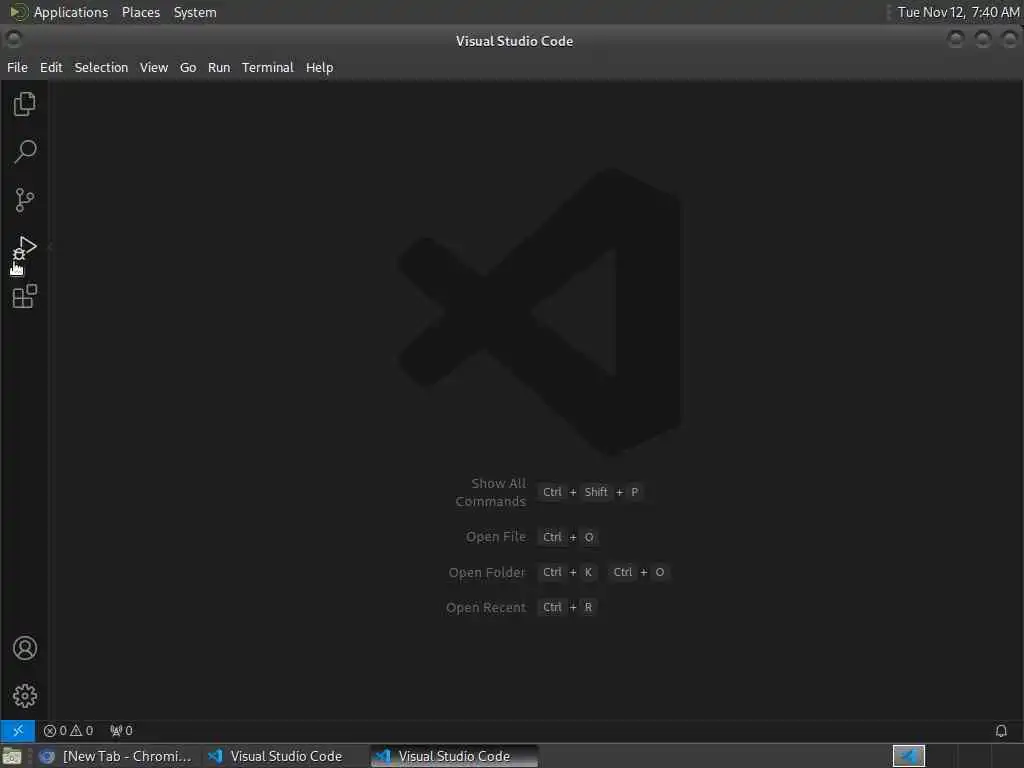The image size is (1024, 768).
Task: Click the show desktop icon in taskbar
Action: point(12,756)
